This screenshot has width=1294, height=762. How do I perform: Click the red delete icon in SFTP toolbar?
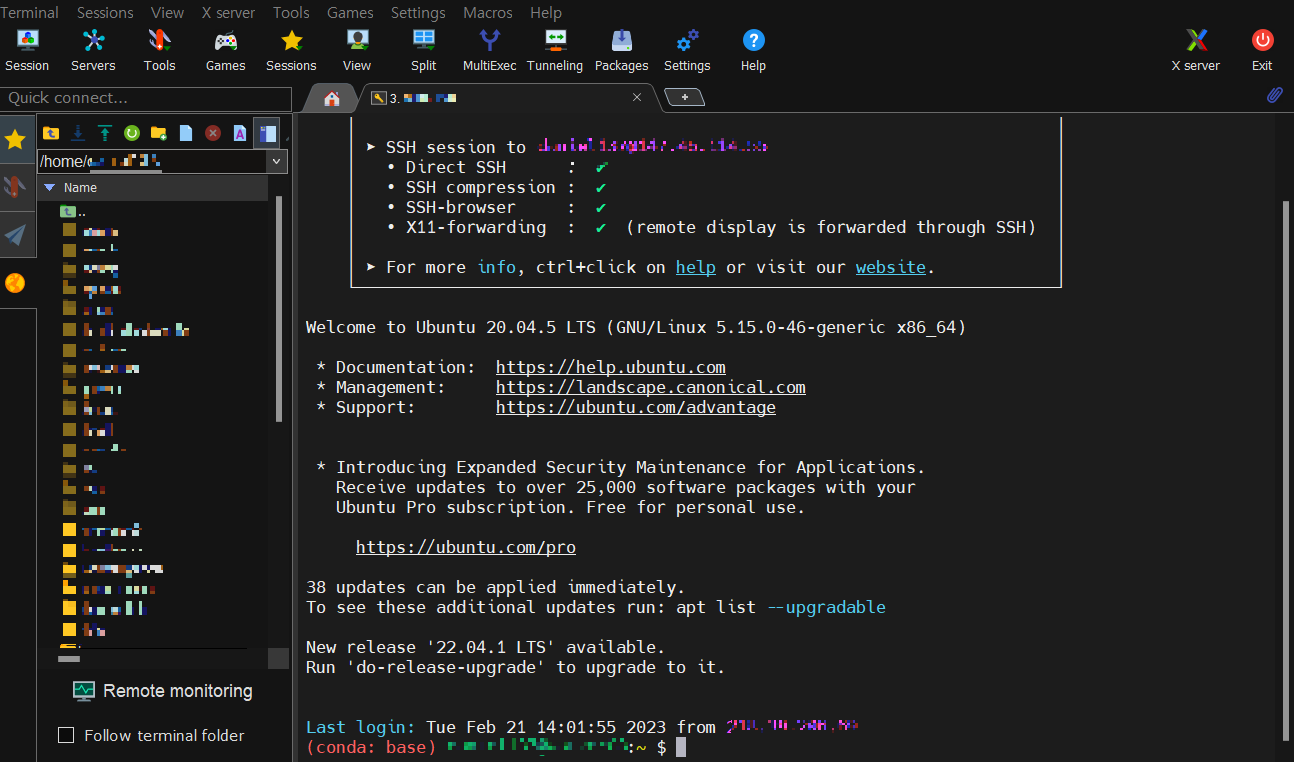pyautogui.click(x=213, y=132)
